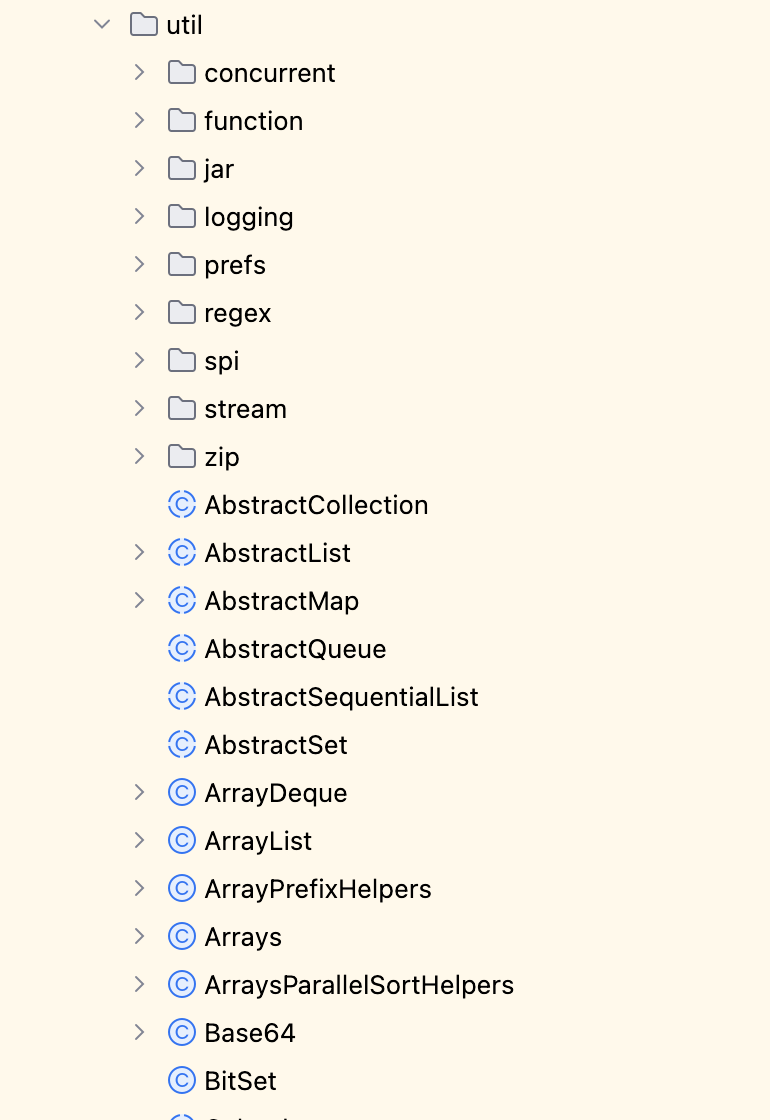The height and width of the screenshot is (1120, 770).
Task: Select the ArrayPrefixHelpers class
Action: (317, 889)
